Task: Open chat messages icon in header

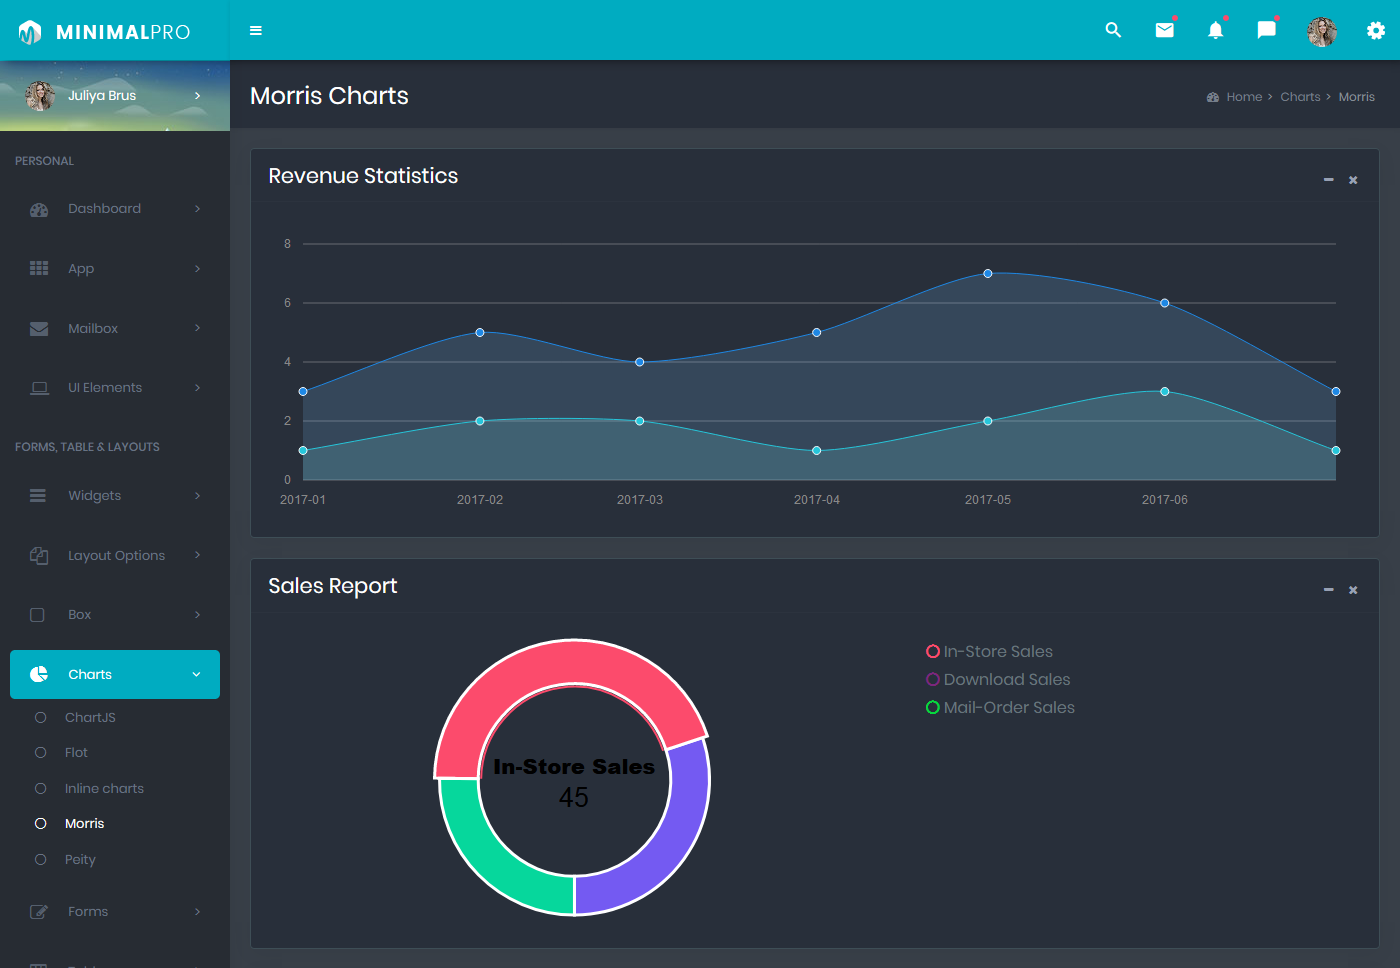Action: click(x=1266, y=30)
